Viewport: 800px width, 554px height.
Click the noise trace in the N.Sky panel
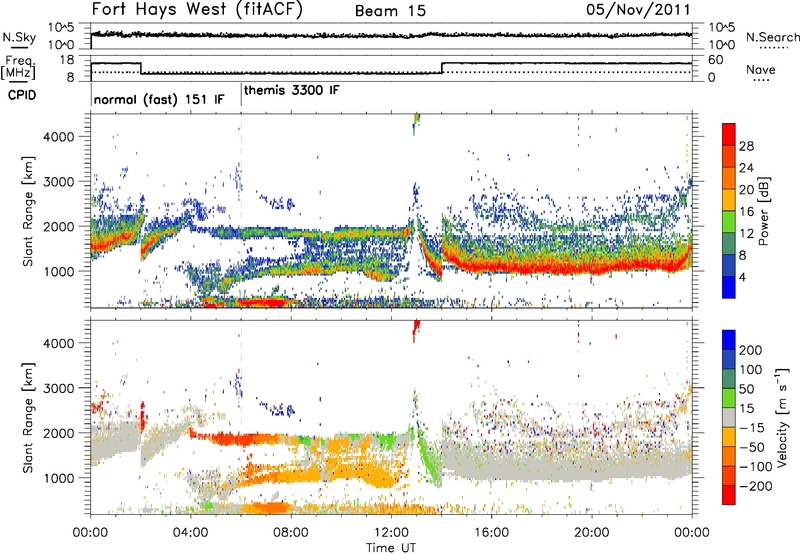point(391,35)
